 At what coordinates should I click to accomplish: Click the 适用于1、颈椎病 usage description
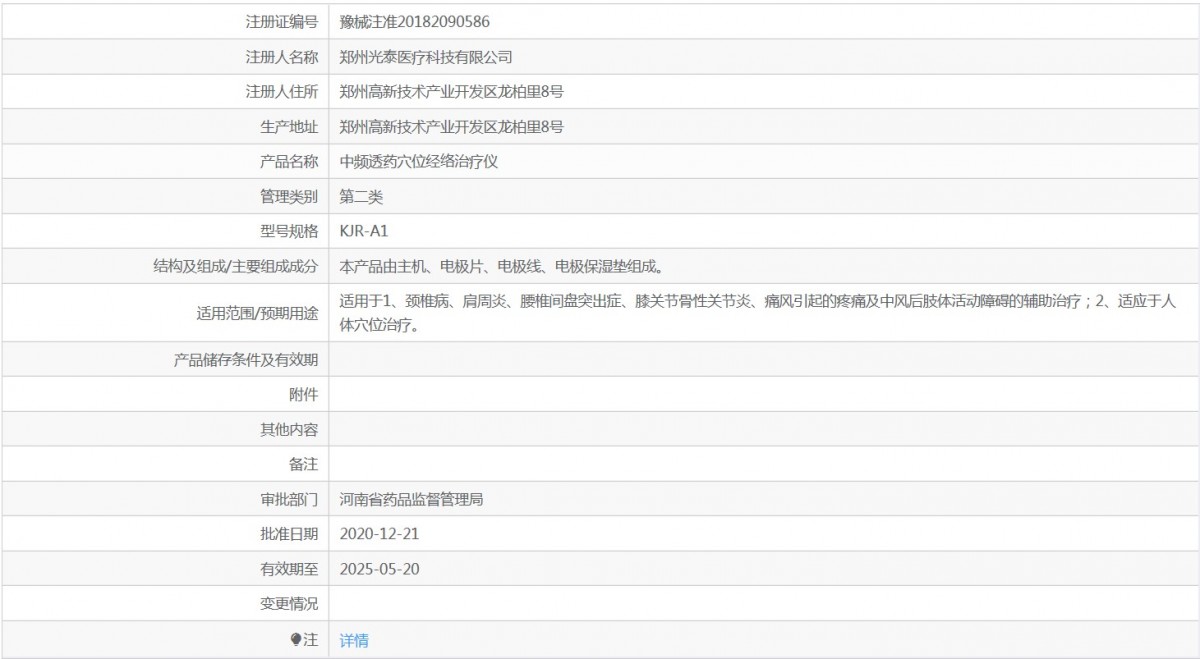click(757, 313)
